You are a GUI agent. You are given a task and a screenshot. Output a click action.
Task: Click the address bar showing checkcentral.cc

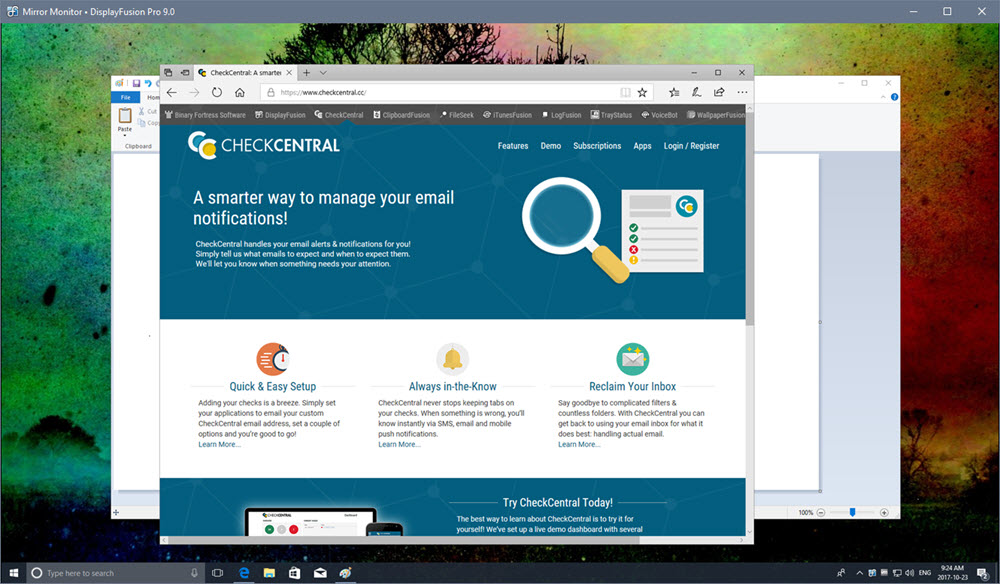tap(400, 91)
